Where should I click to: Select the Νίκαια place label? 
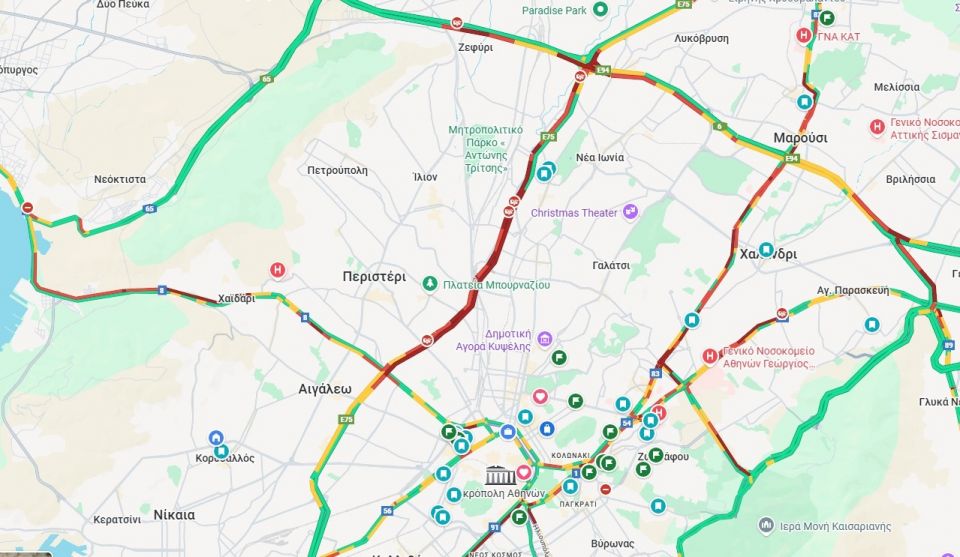pos(174,515)
